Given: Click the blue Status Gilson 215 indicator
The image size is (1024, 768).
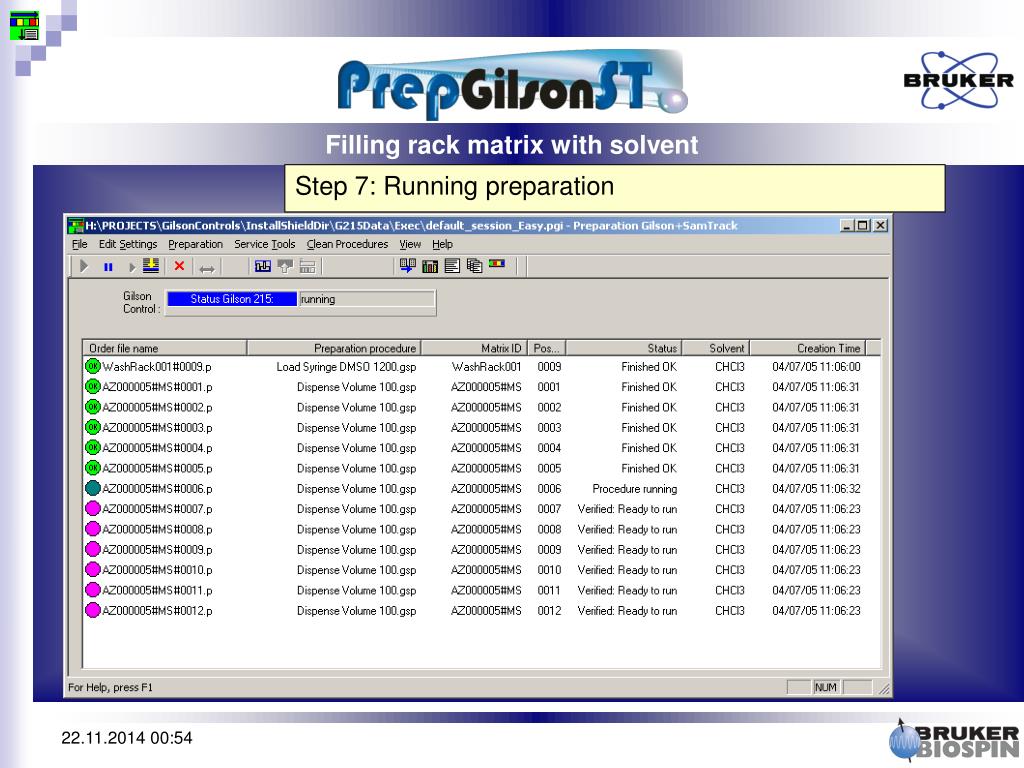Looking at the screenshot, I should [x=232, y=299].
